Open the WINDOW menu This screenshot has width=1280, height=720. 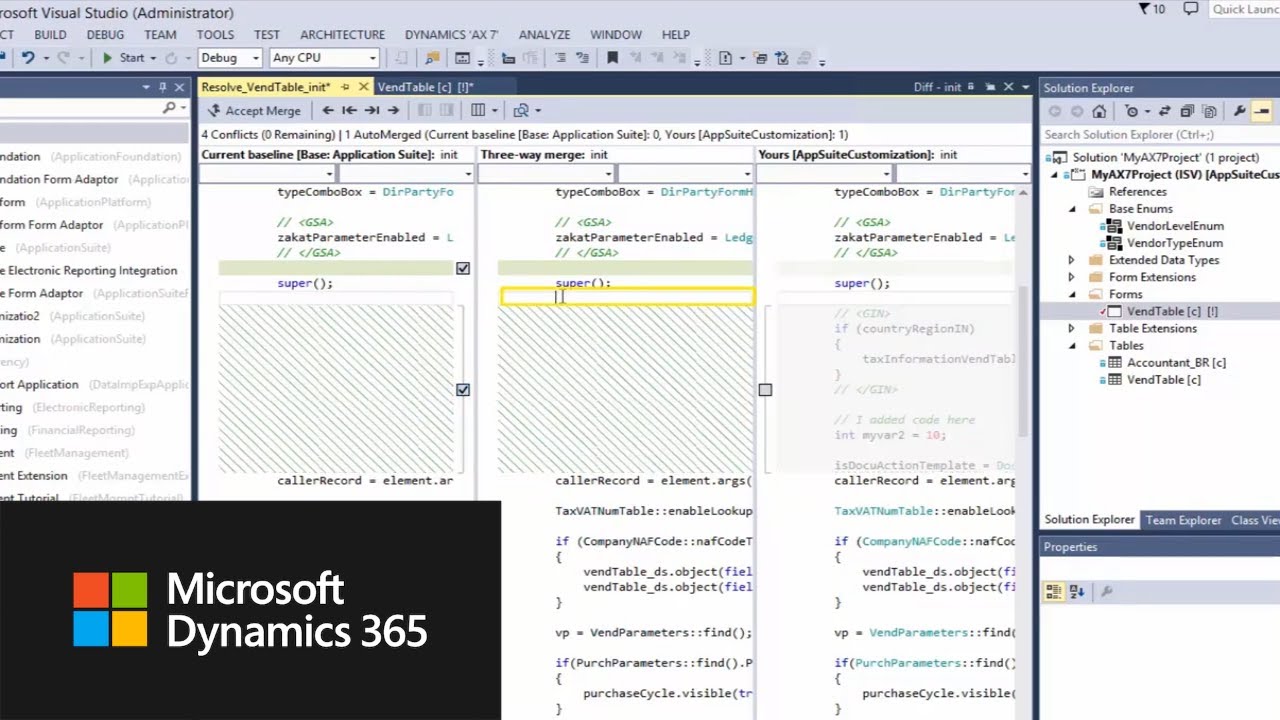(x=616, y=34)
